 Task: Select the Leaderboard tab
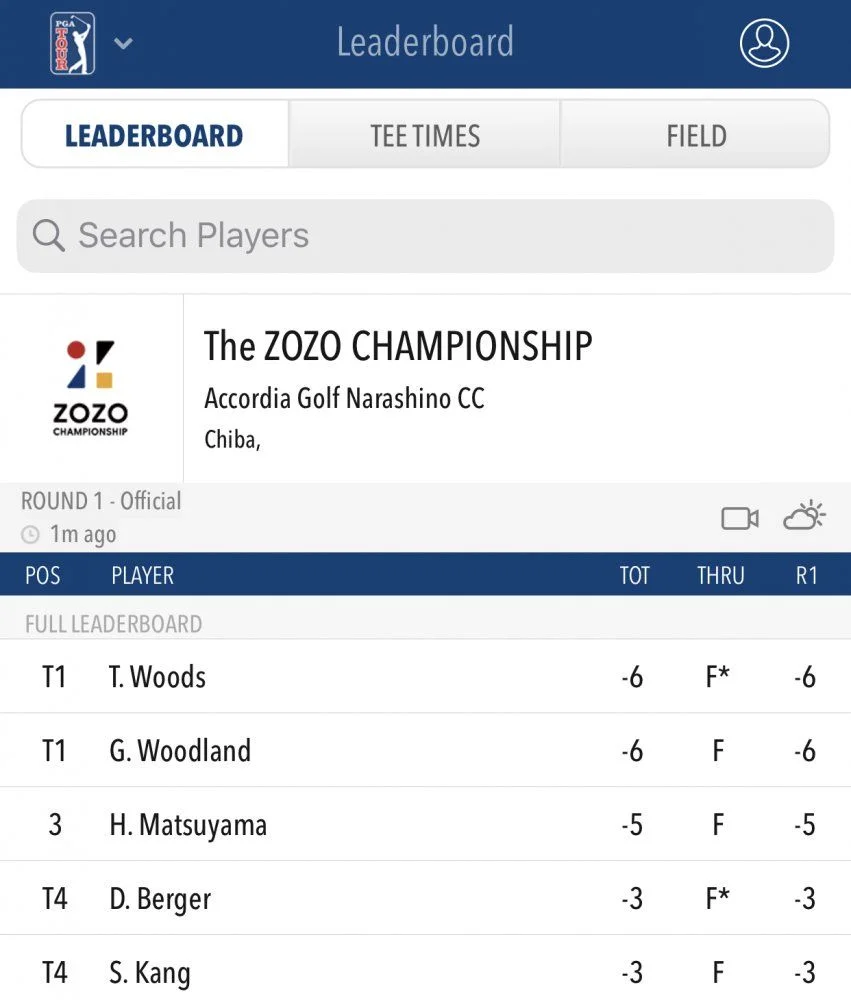[154, 135]
